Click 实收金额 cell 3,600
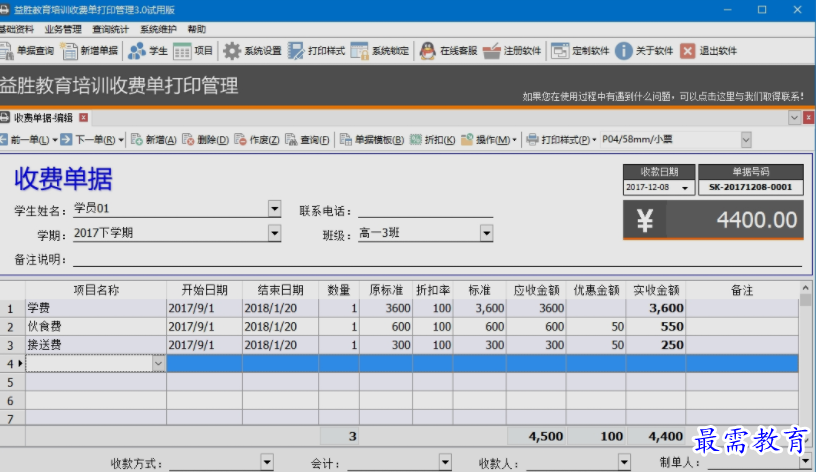This screenshot has height=472, width=816. click(x=656, y=308)
